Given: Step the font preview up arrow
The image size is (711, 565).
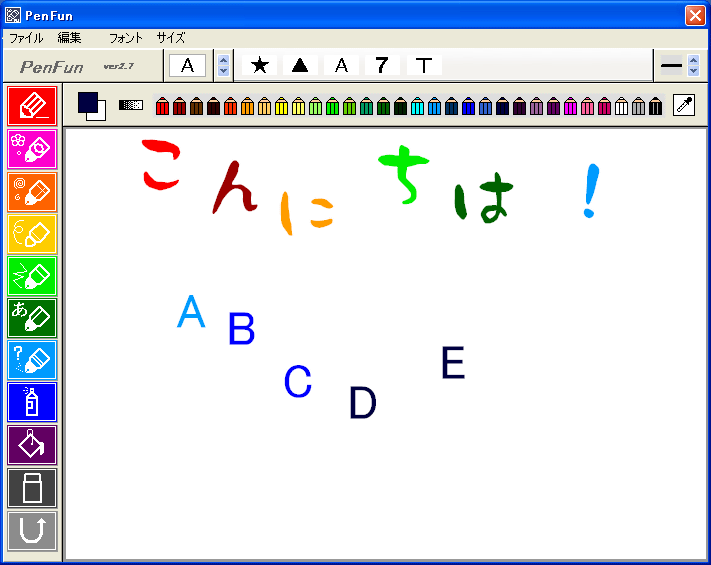Looking at the screenshot, I should (223, 60).
